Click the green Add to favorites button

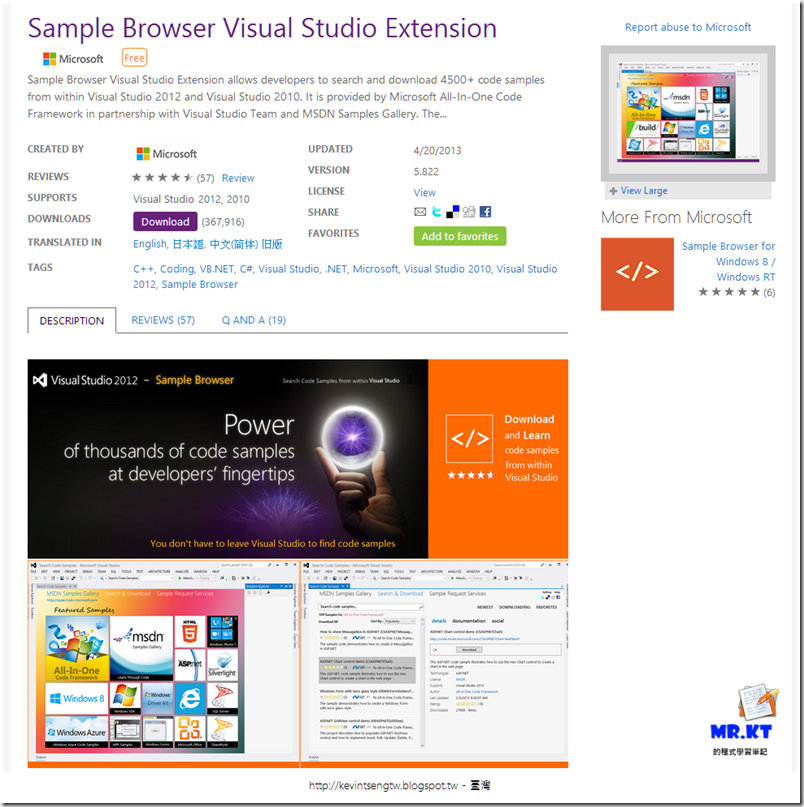tap(460, 236)
